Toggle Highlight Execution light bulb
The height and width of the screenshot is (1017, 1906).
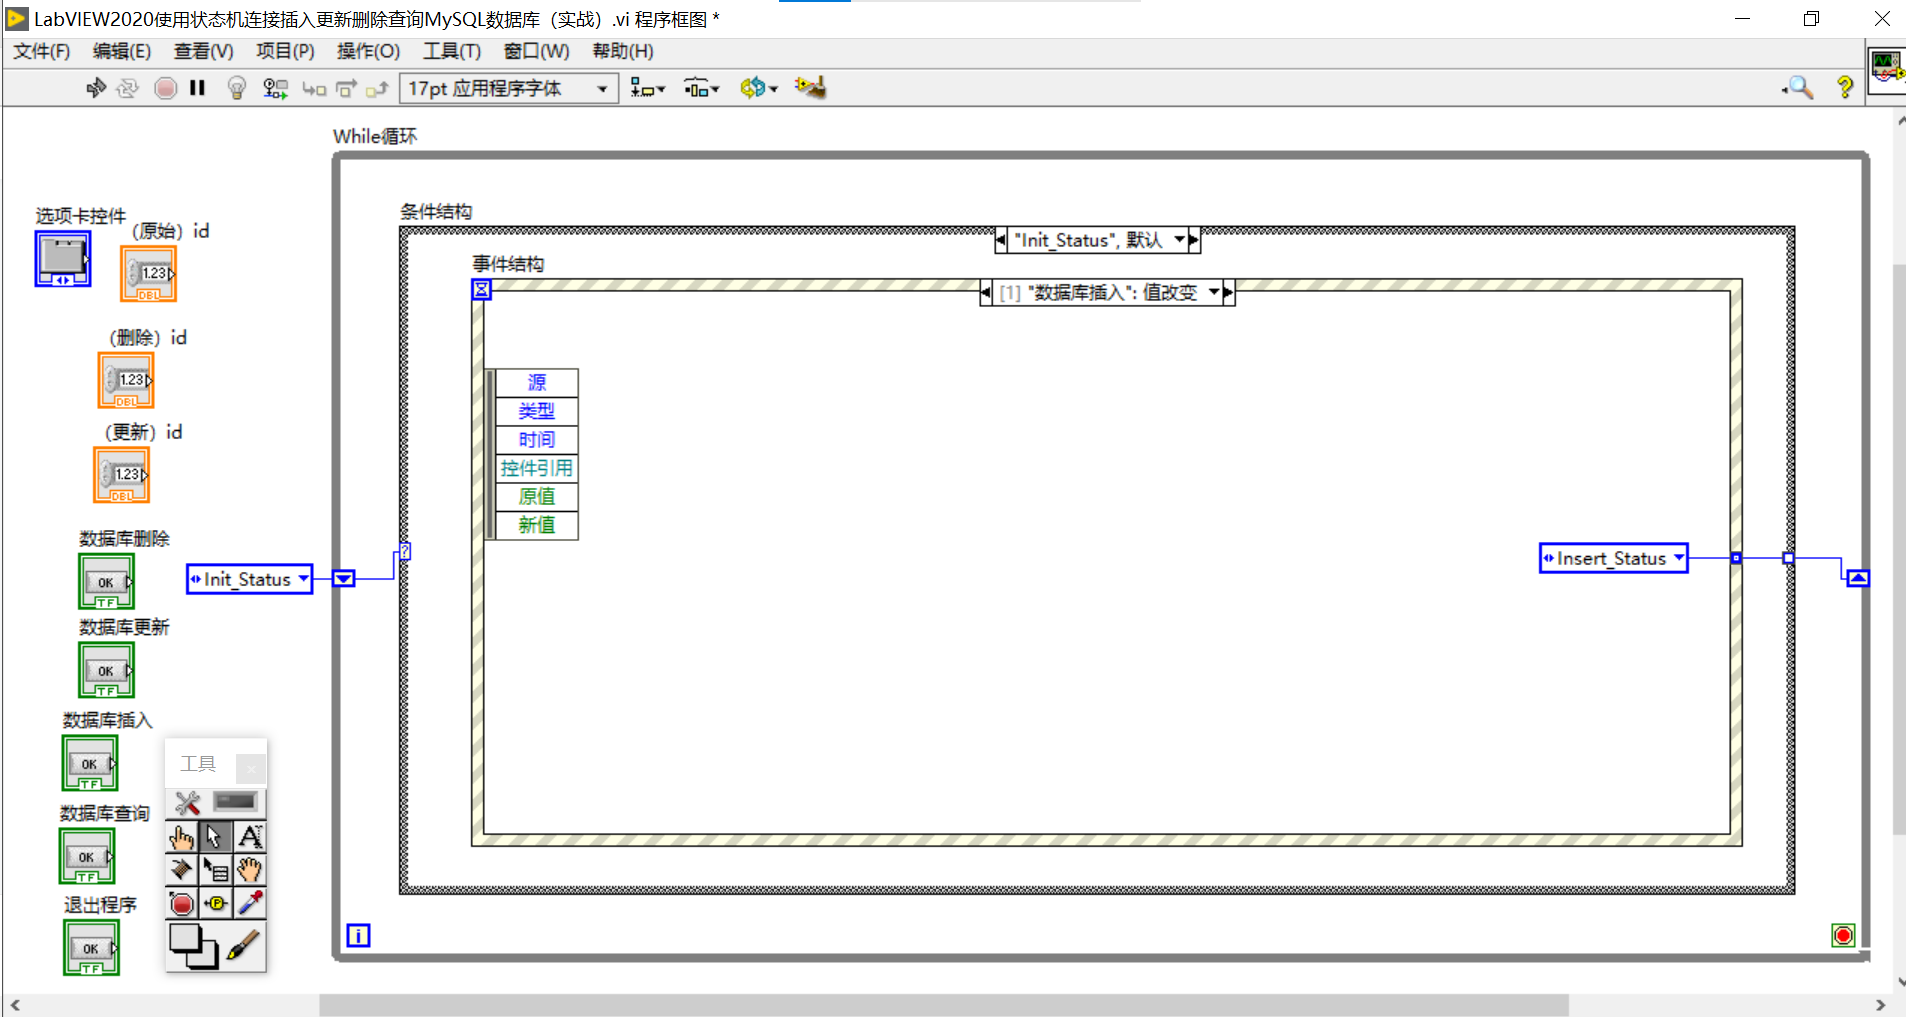pos(236,88)
